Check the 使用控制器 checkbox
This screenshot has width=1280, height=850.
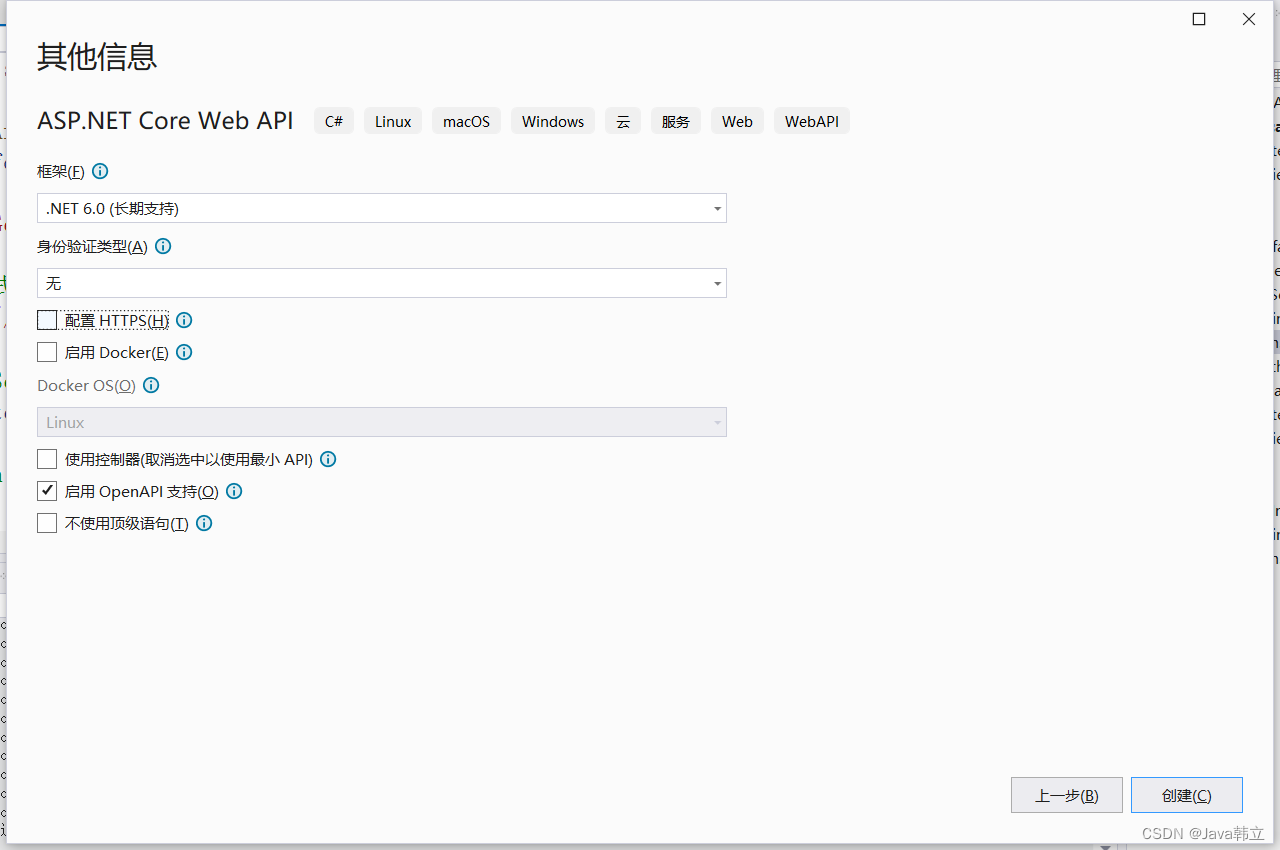click(47, 459)
